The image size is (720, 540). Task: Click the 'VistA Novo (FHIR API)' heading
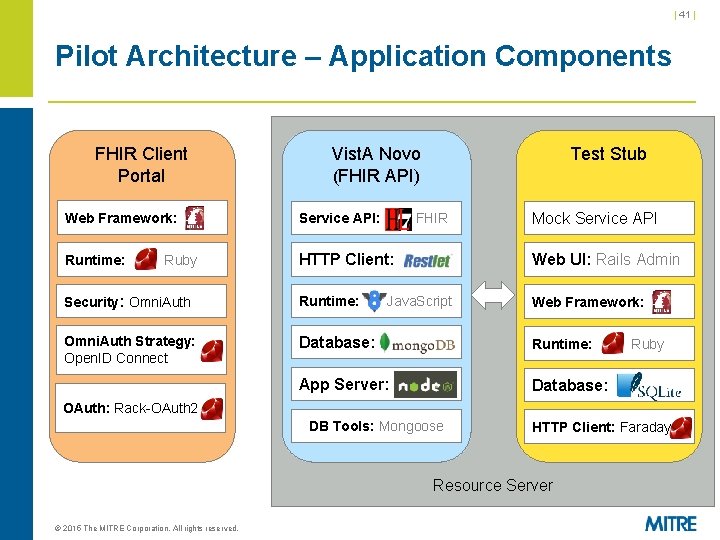pyautogui.click(x=376, y=164)
